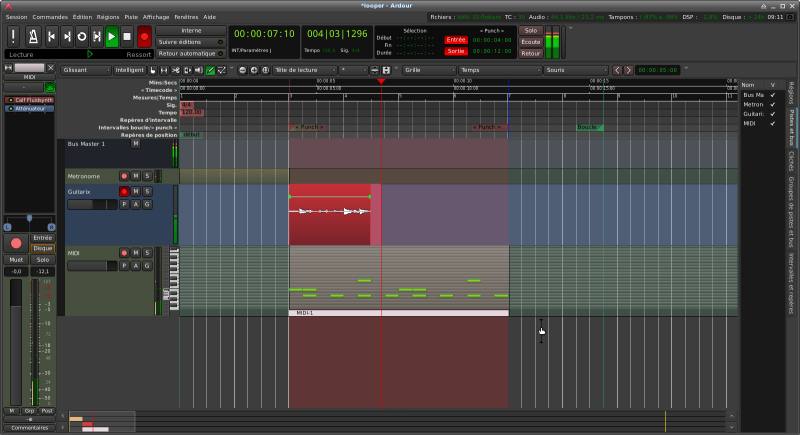Click the panic exclamation mark icon
The width and height of the screenshot is (800, 435).
pyautogui.click(x=13, y=37)
